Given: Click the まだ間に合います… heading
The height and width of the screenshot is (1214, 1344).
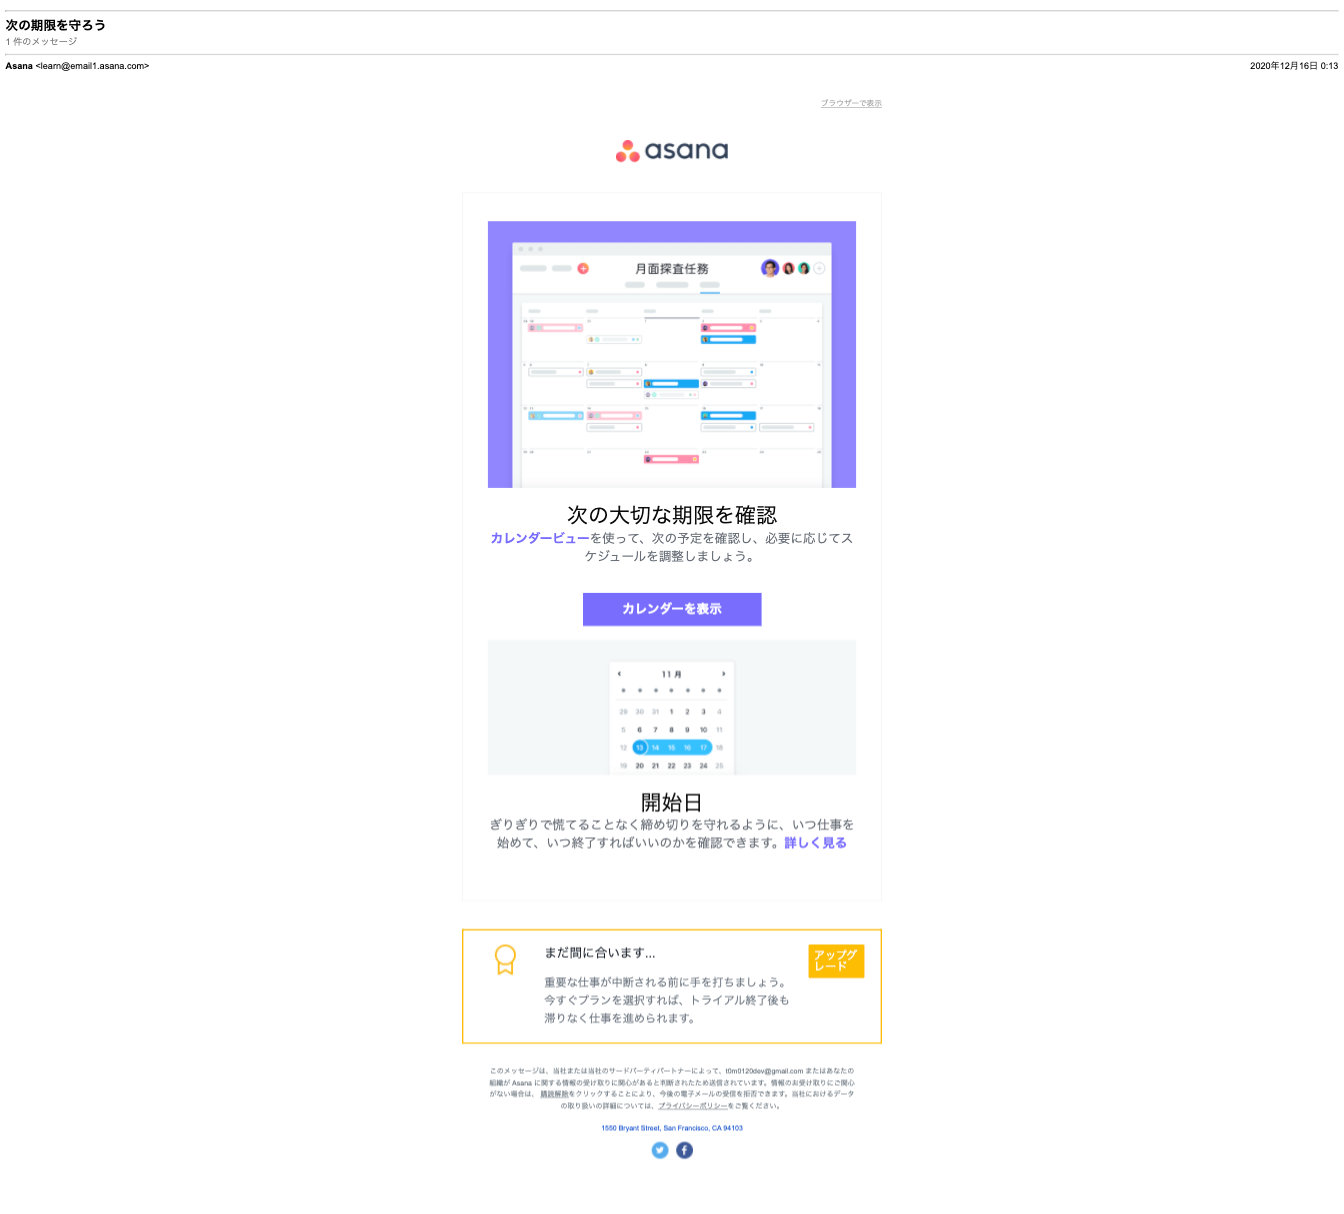Looking at the screenshot, I should coord(600,953).
